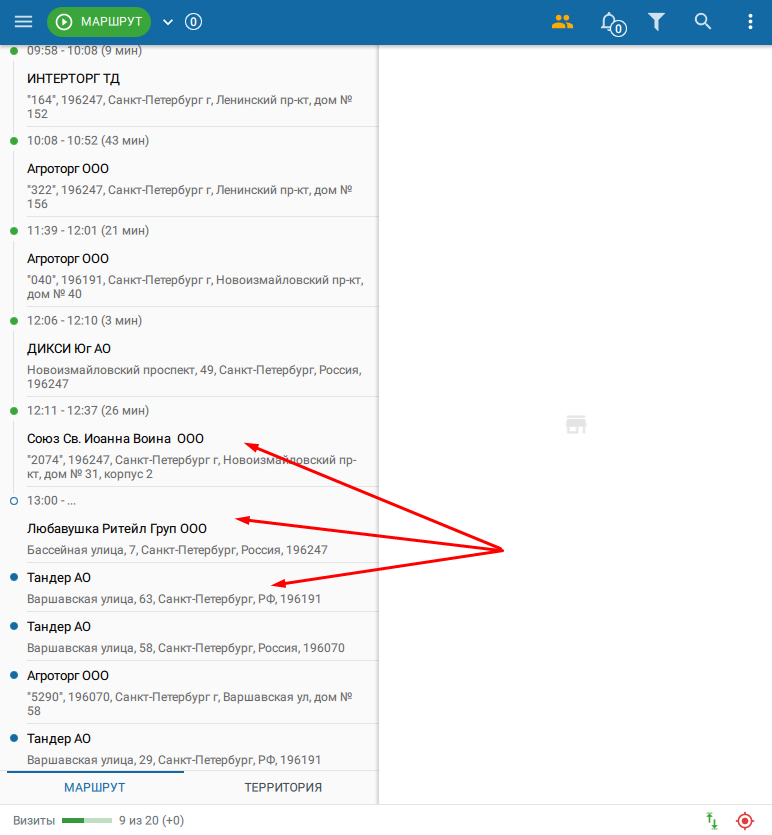
Task: Open ДИКСИ Юг АО visit entry
Action: [202, 366]
